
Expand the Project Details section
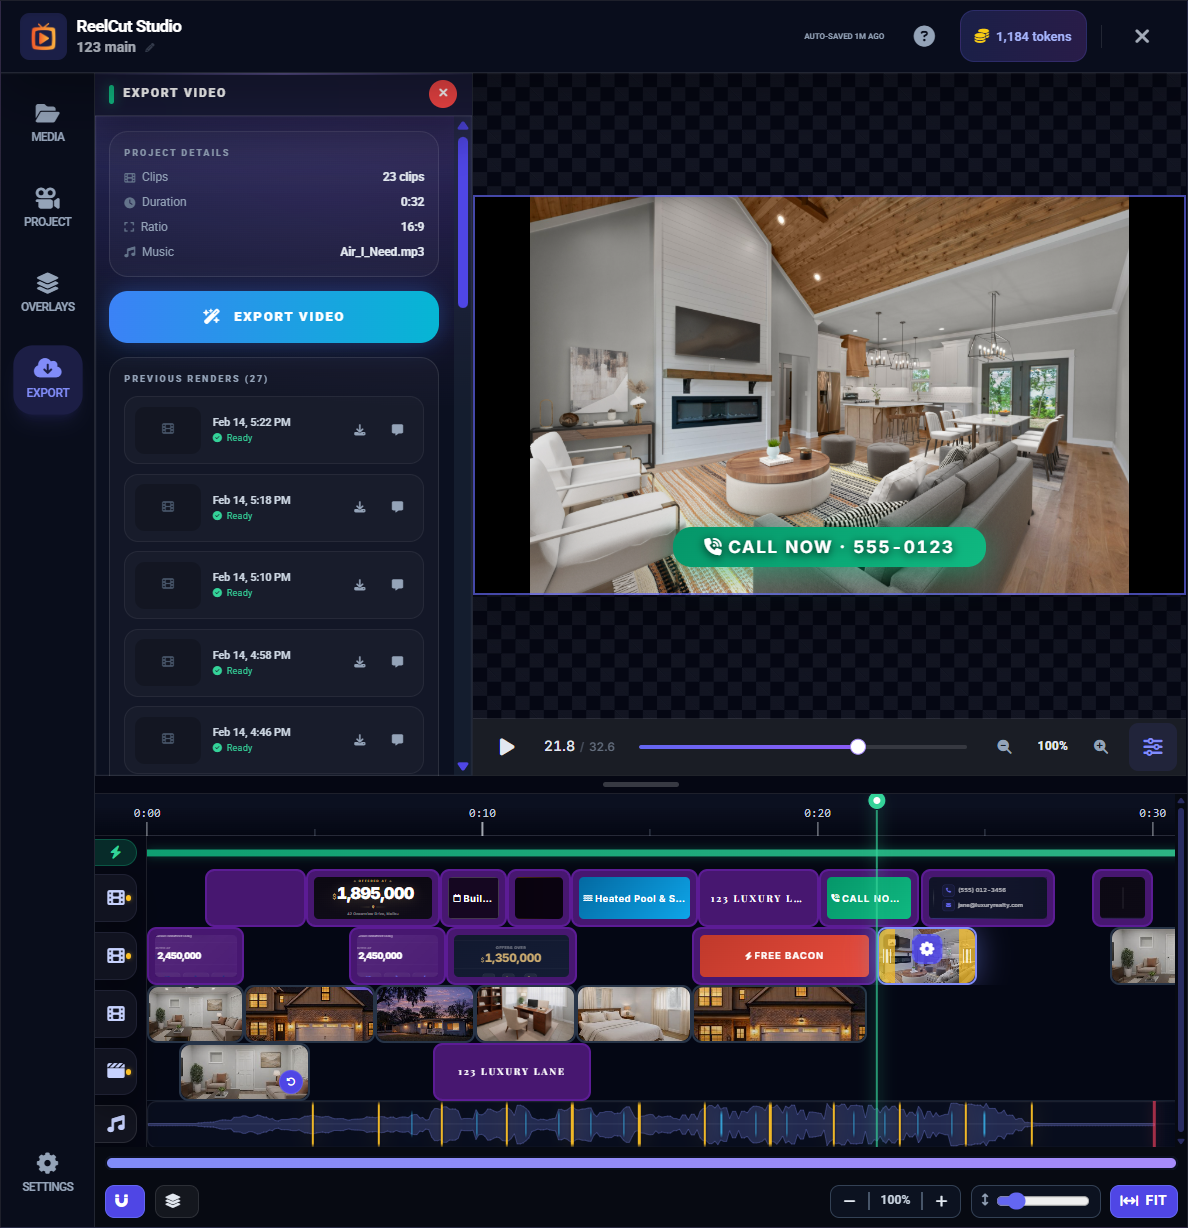coord(177,152)
